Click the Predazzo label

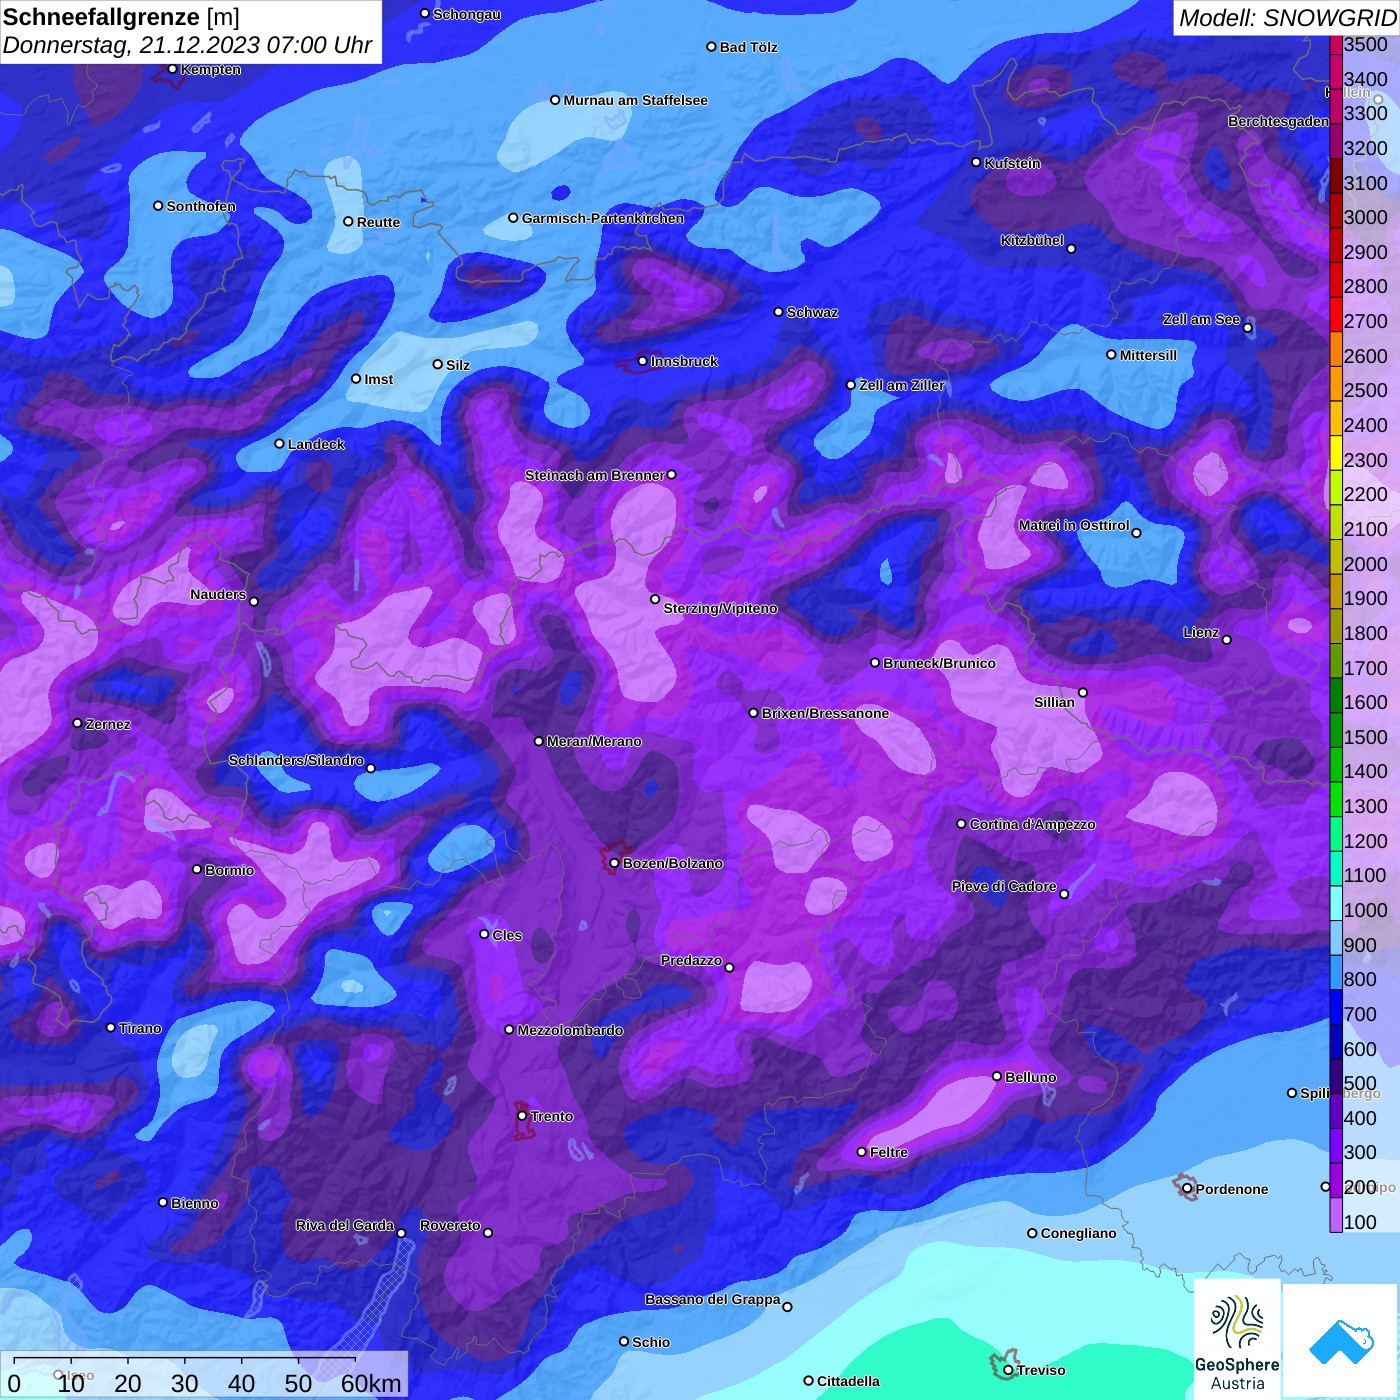tap(691, 960)
